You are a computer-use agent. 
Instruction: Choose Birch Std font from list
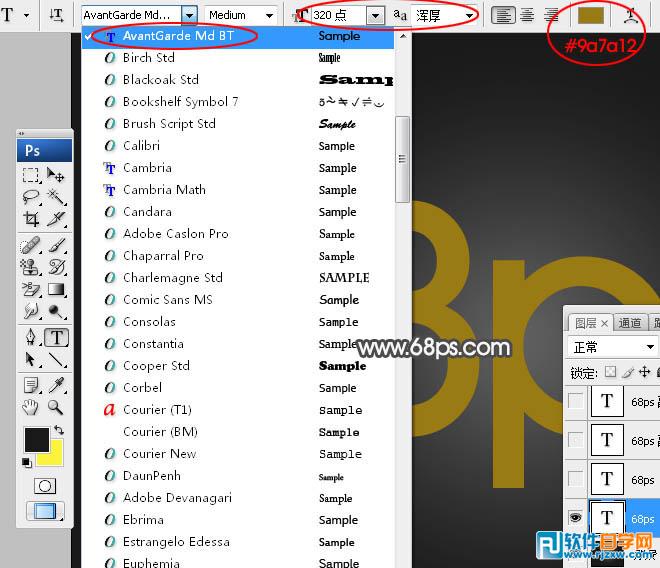(238, 58)
